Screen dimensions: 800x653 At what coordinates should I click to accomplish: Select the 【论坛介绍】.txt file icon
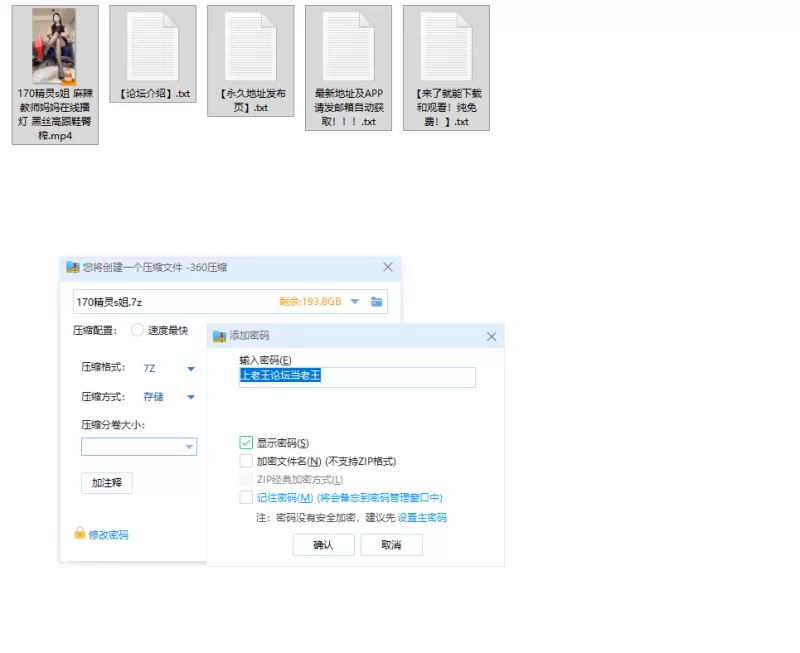(152, 46)
